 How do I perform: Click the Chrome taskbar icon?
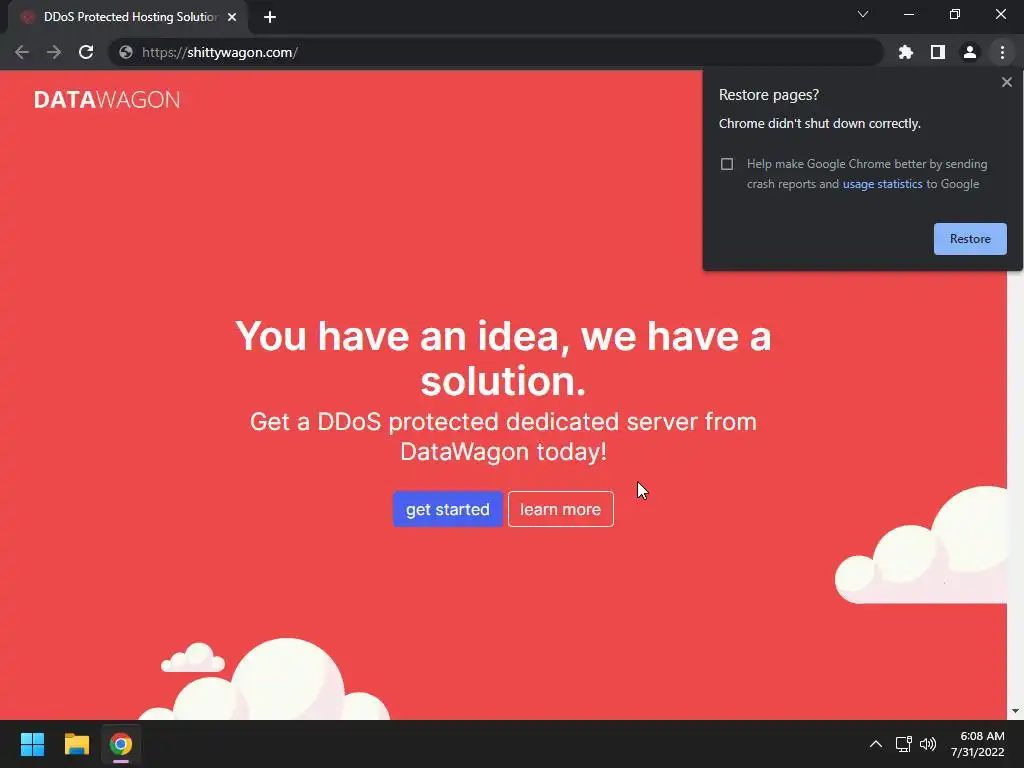[x=121, y=744]
